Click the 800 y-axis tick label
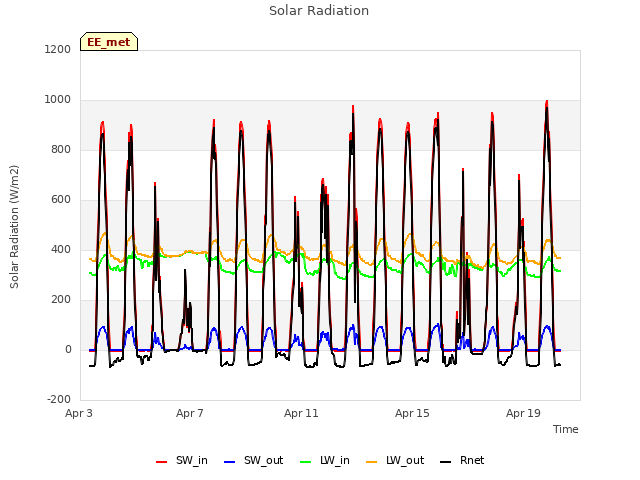Image resolution: width=640 pixels, height=480 pixels. pyautogui.click(x=61, y=150)
